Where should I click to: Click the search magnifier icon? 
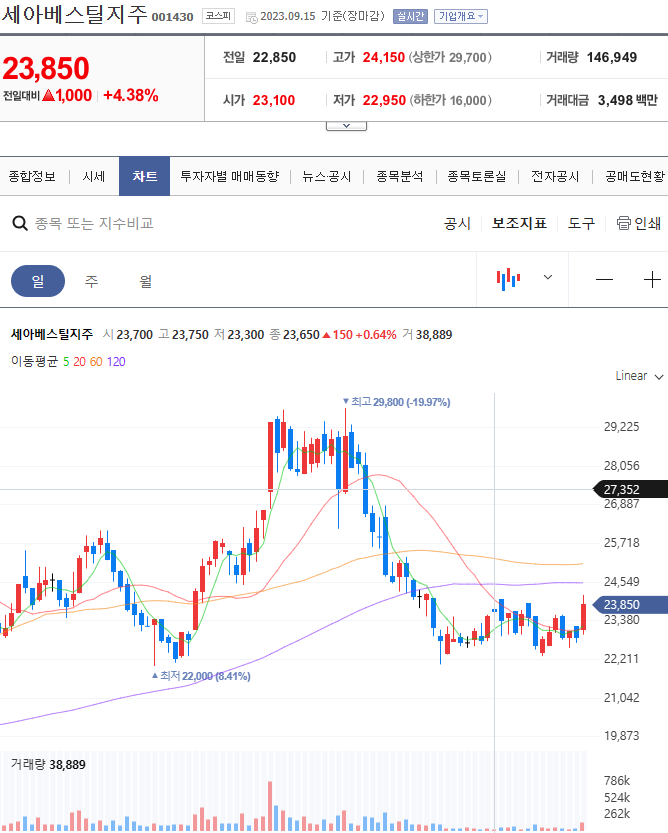tap(20, 223)
